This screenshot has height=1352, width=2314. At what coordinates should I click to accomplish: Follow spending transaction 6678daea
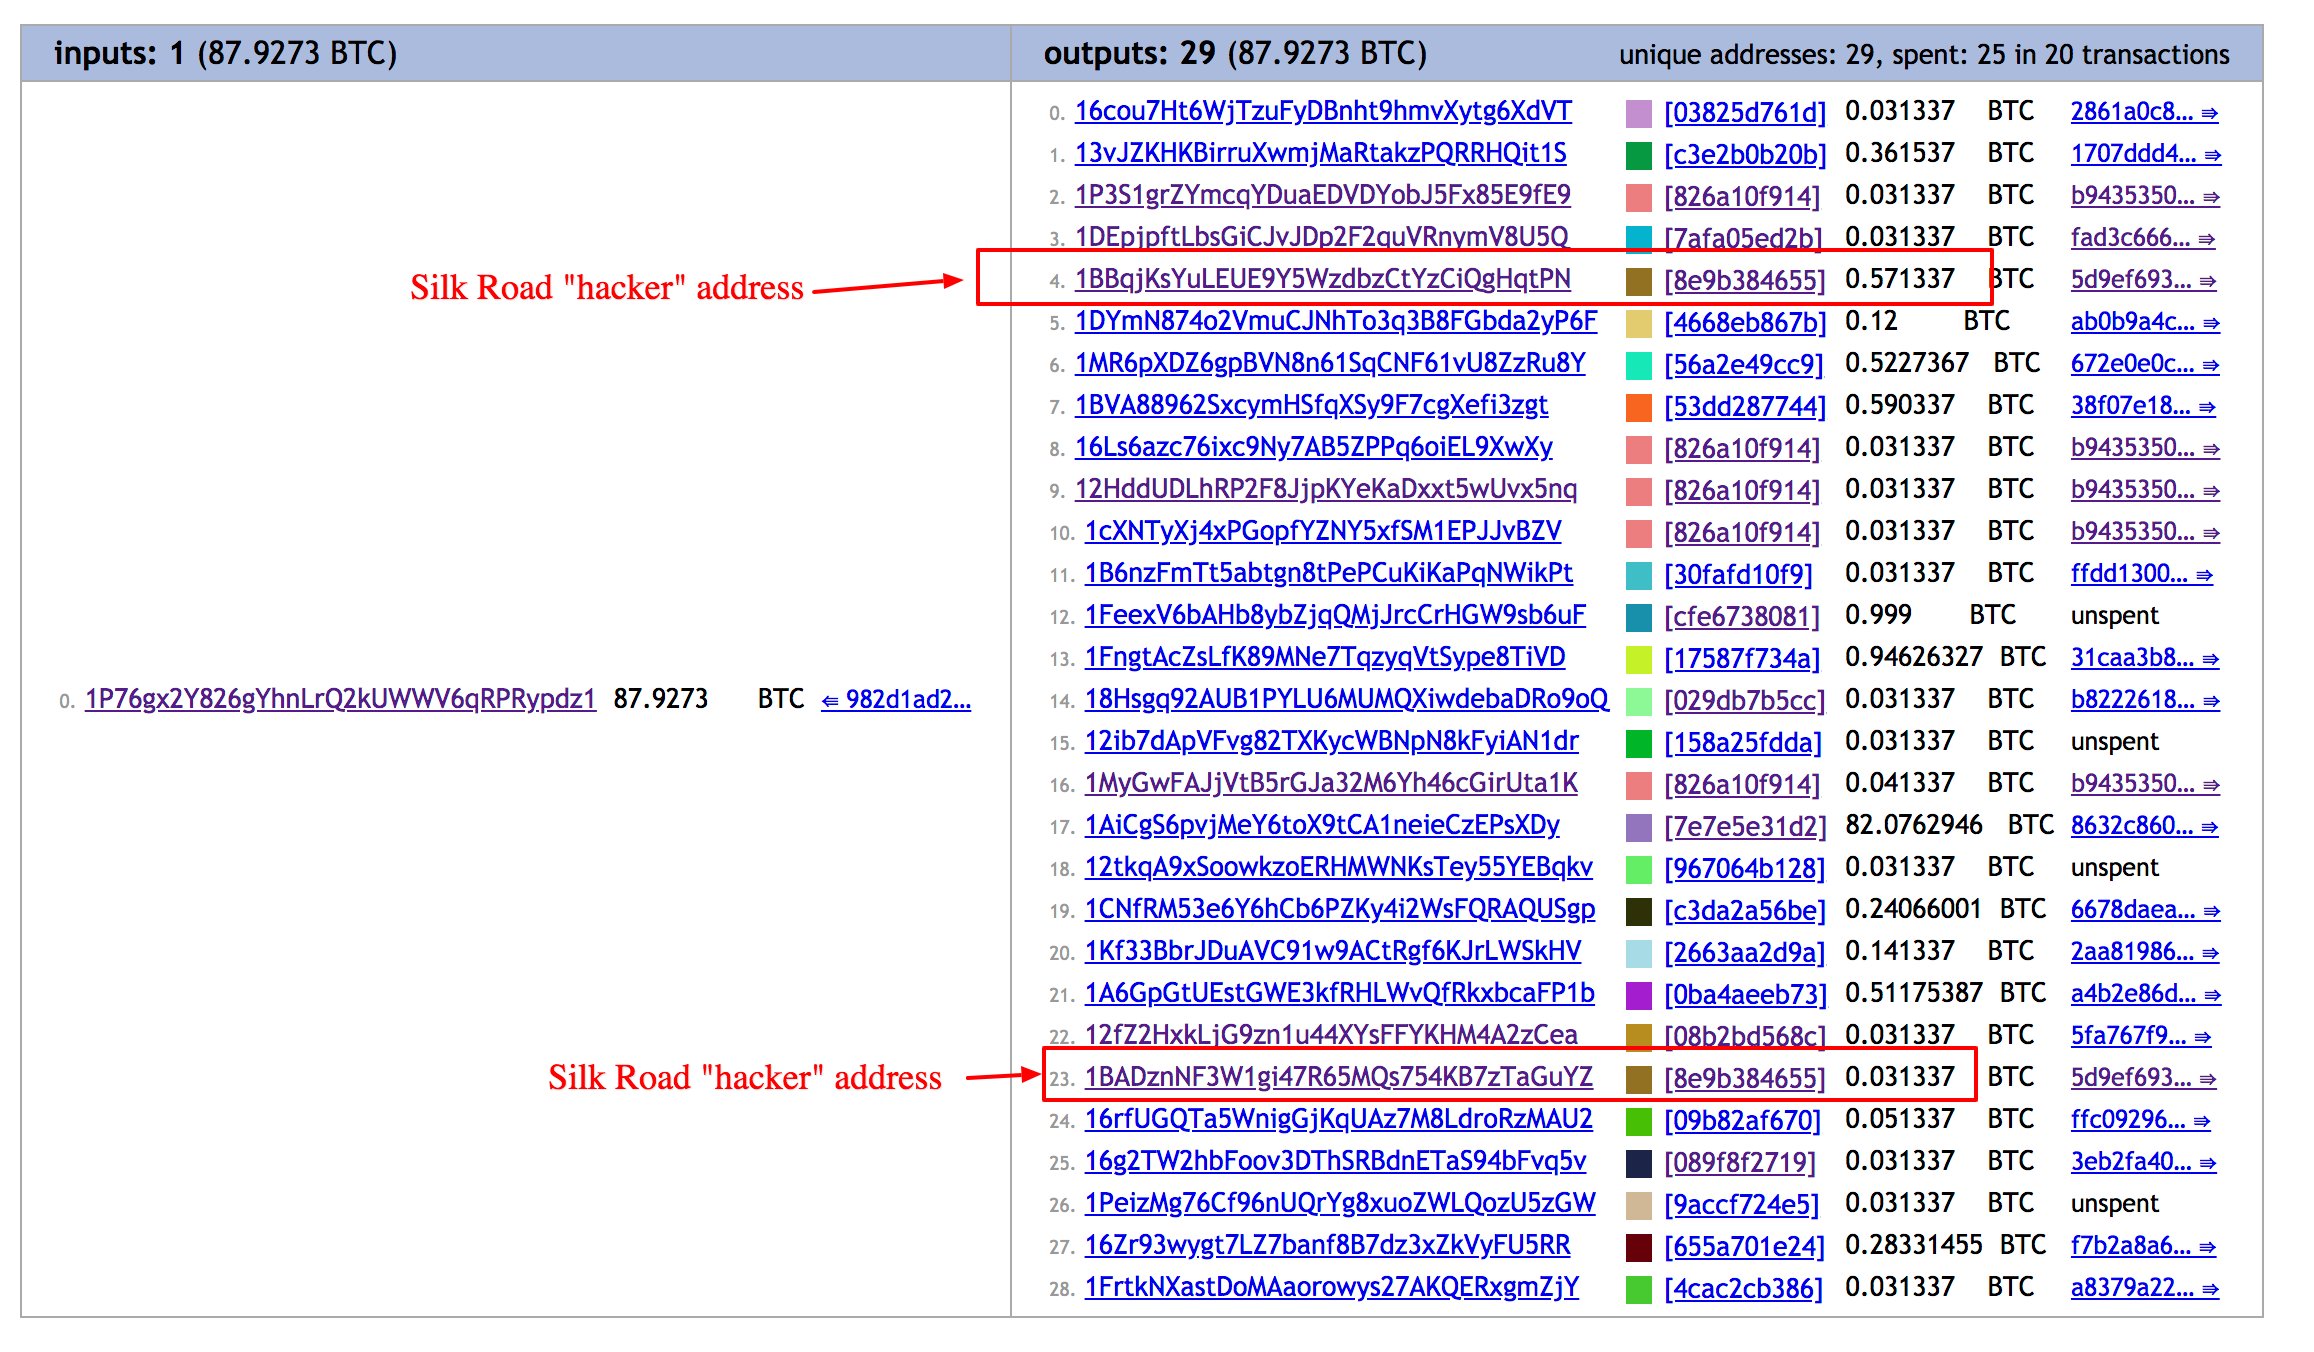pos(2146,909)
